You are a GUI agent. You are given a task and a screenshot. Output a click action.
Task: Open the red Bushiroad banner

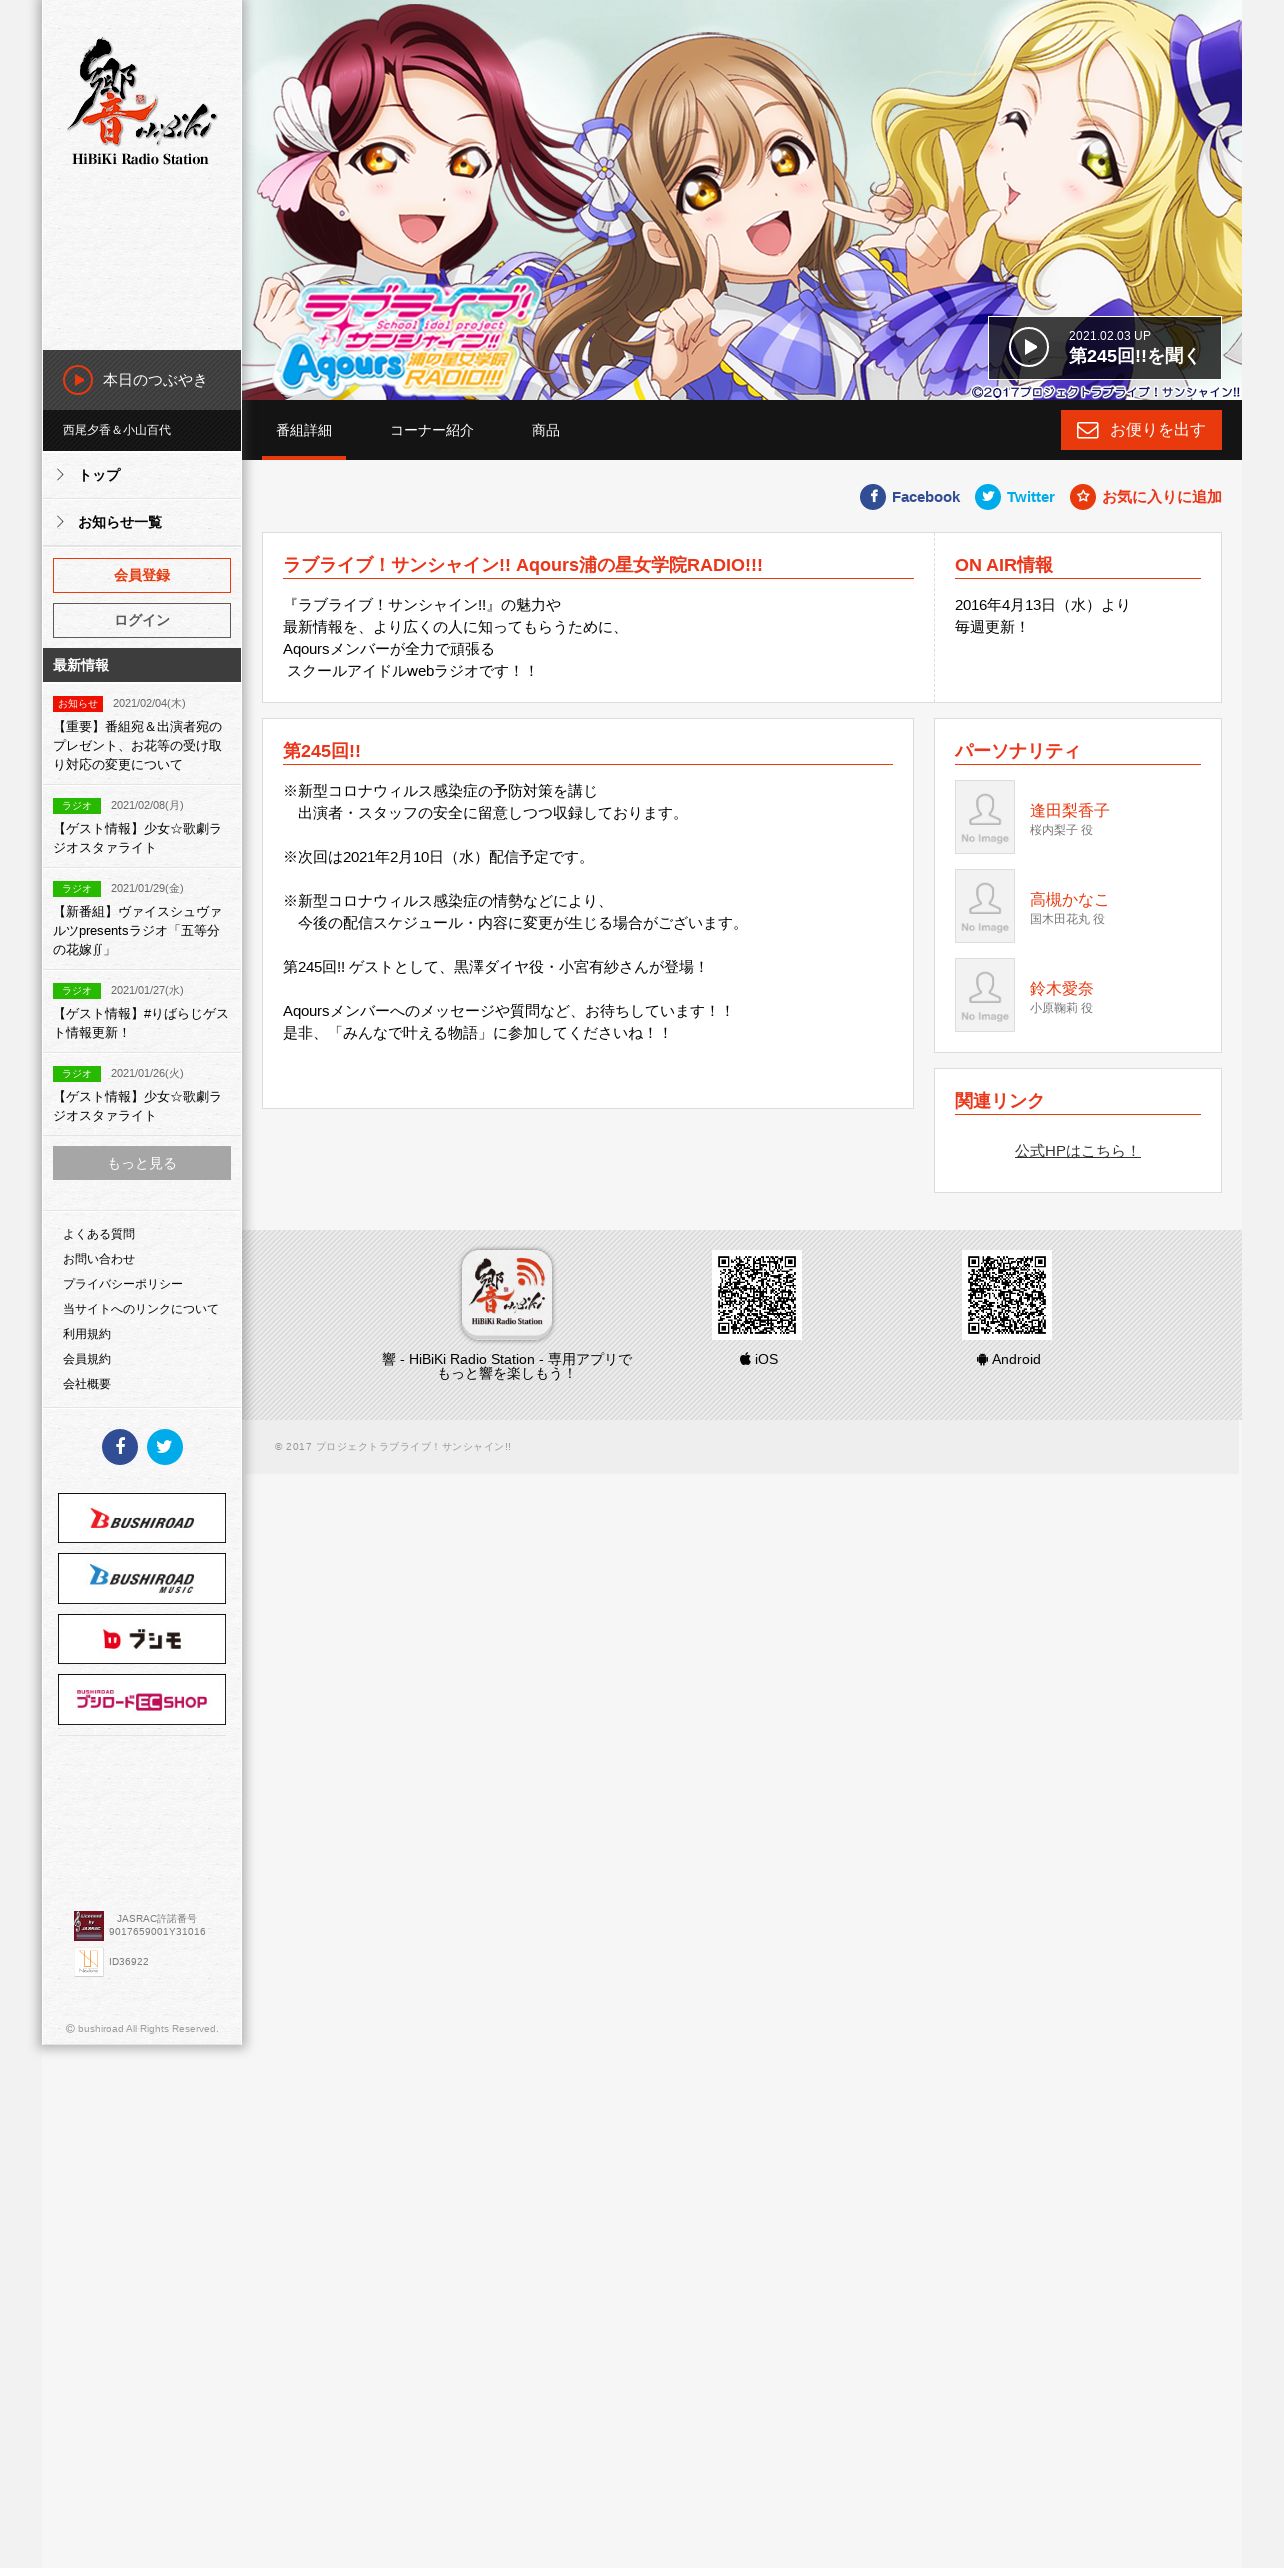142,1518
